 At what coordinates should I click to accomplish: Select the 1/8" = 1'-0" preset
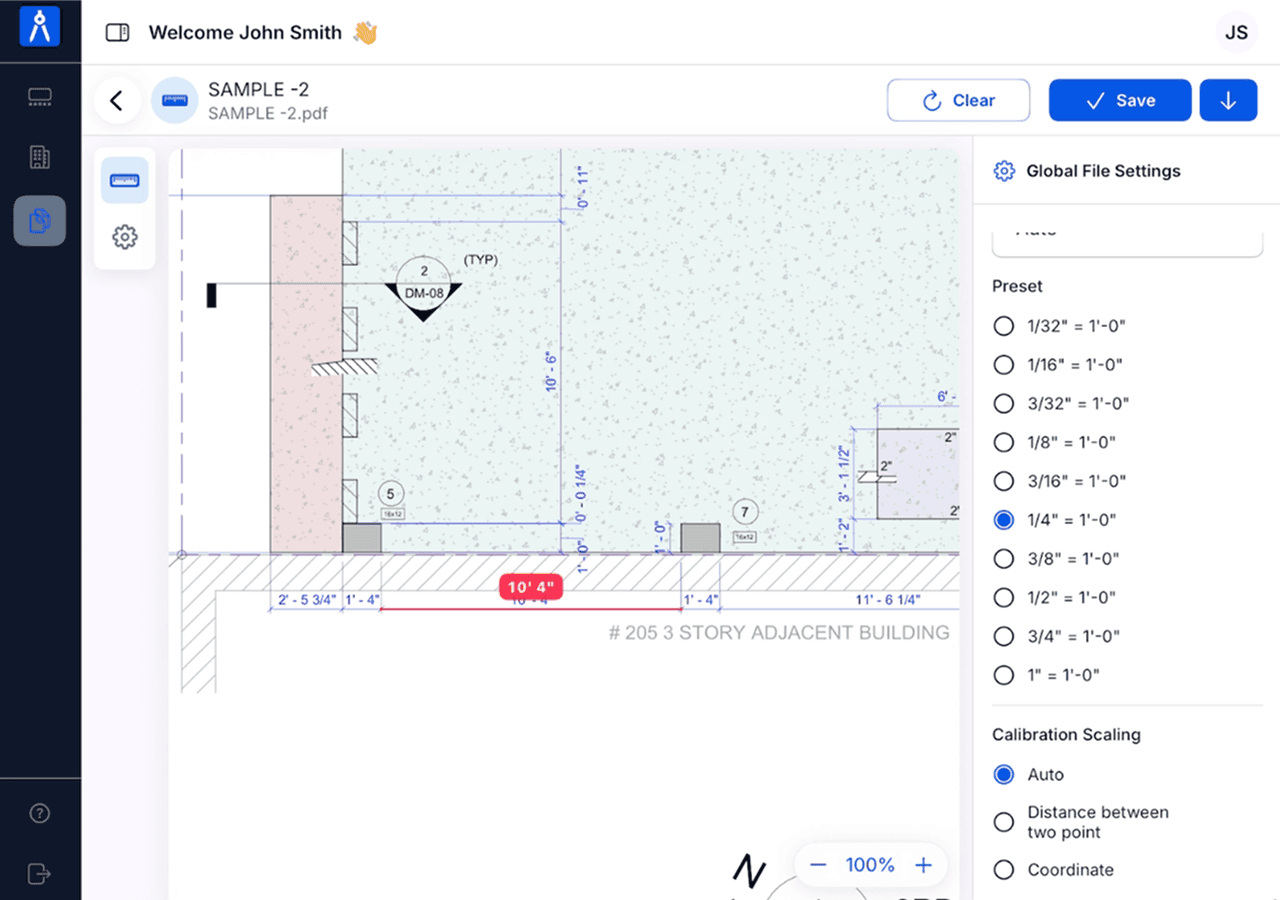click(1004, 442)
